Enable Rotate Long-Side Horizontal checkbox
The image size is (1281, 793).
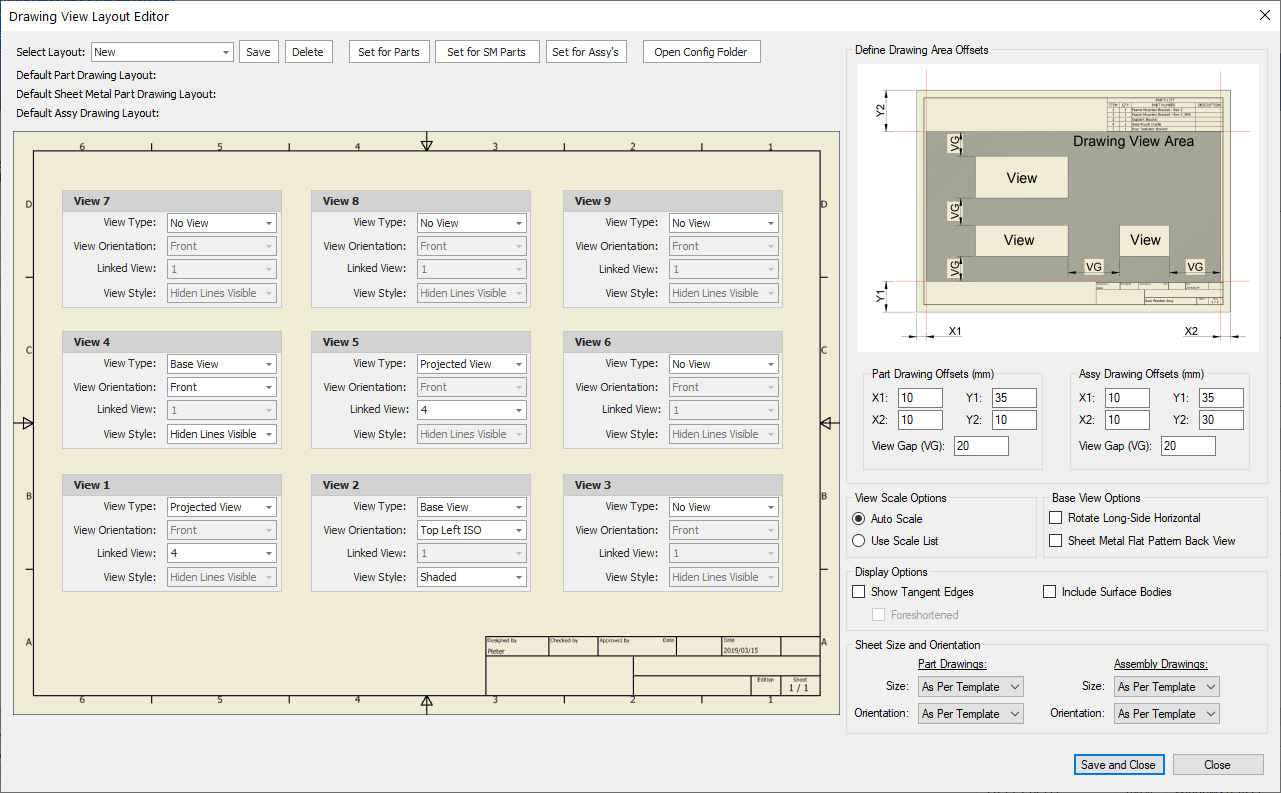click(1056, 518)
